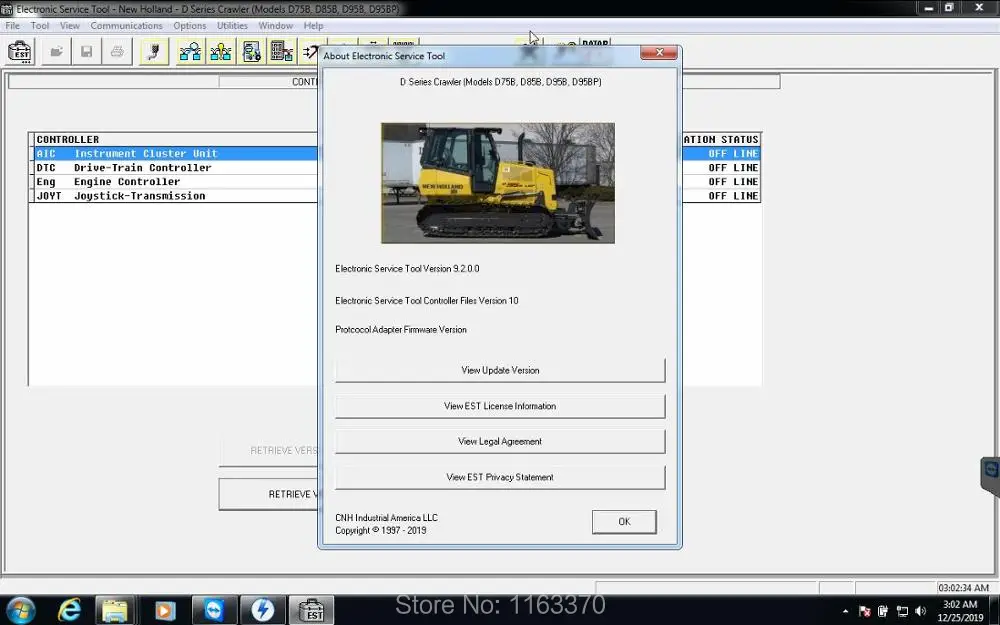Viewport: 1000px width, 625px height.
Task: Open the Help menu
Action: point(313,26)
